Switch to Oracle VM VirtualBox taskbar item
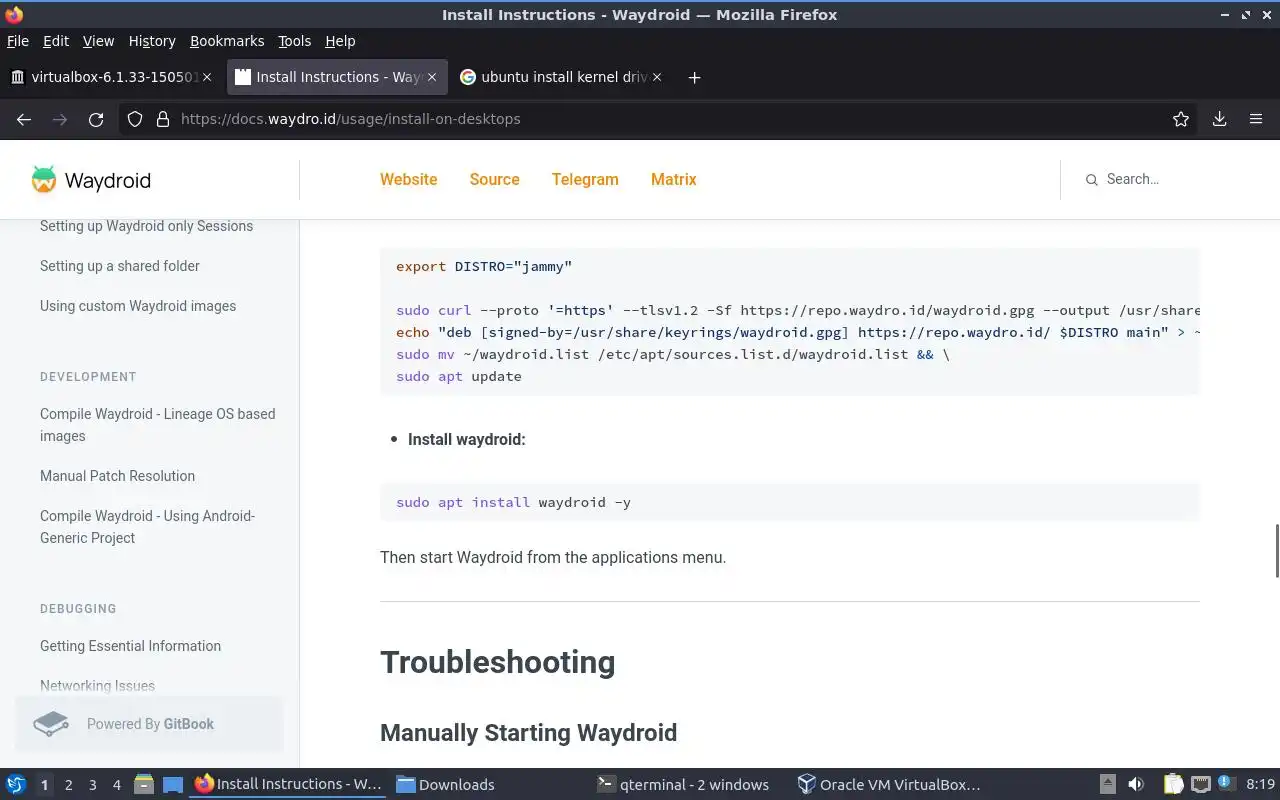Viewport: 1280px width, 800px height. pos(888,785)
